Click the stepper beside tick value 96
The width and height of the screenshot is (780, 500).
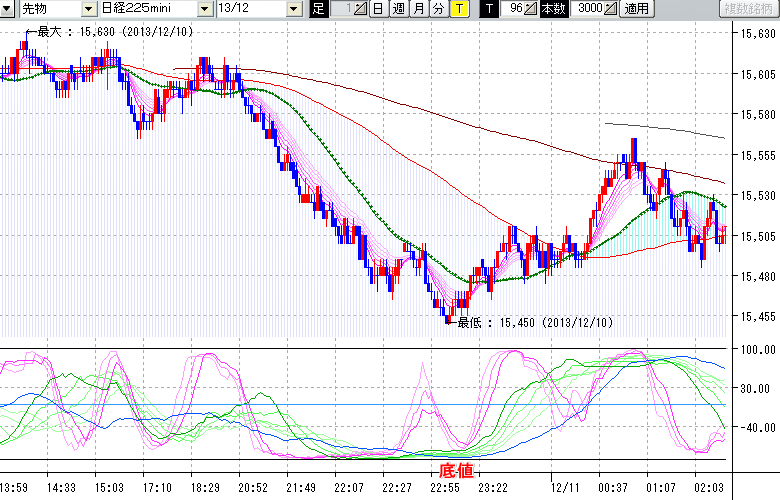click(x=532, y=9)
